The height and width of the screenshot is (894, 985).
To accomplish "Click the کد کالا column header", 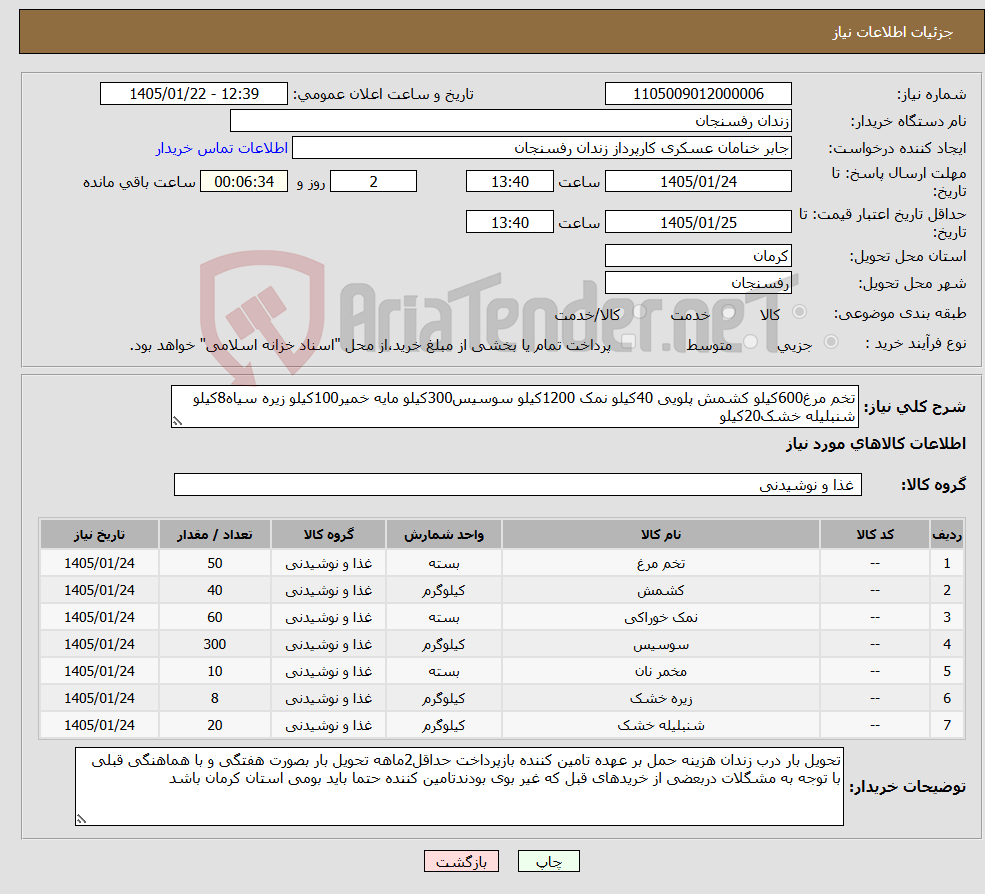I will coord(875,535).
